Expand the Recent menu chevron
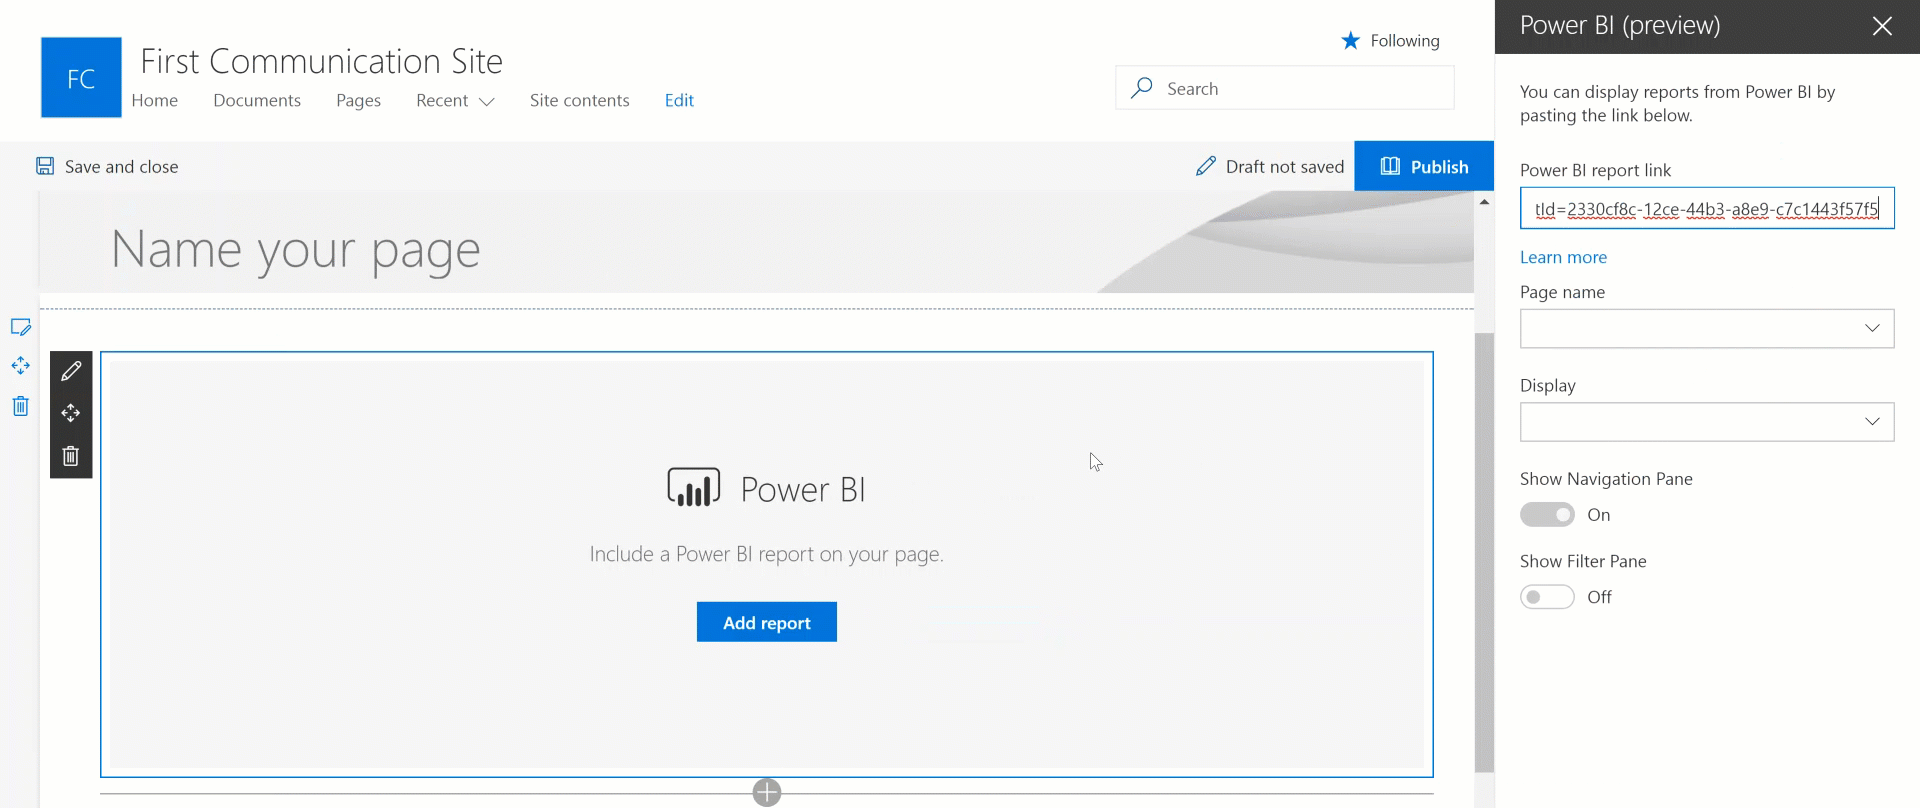Image resolution: width=1920 pixels, height=808 pixels. pyautogui.click(x=487, y=102)
